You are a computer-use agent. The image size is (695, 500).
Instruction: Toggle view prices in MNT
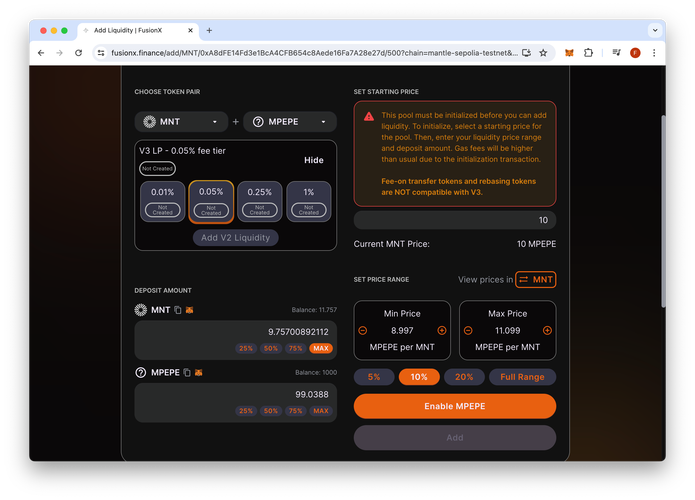pos(536,280)
